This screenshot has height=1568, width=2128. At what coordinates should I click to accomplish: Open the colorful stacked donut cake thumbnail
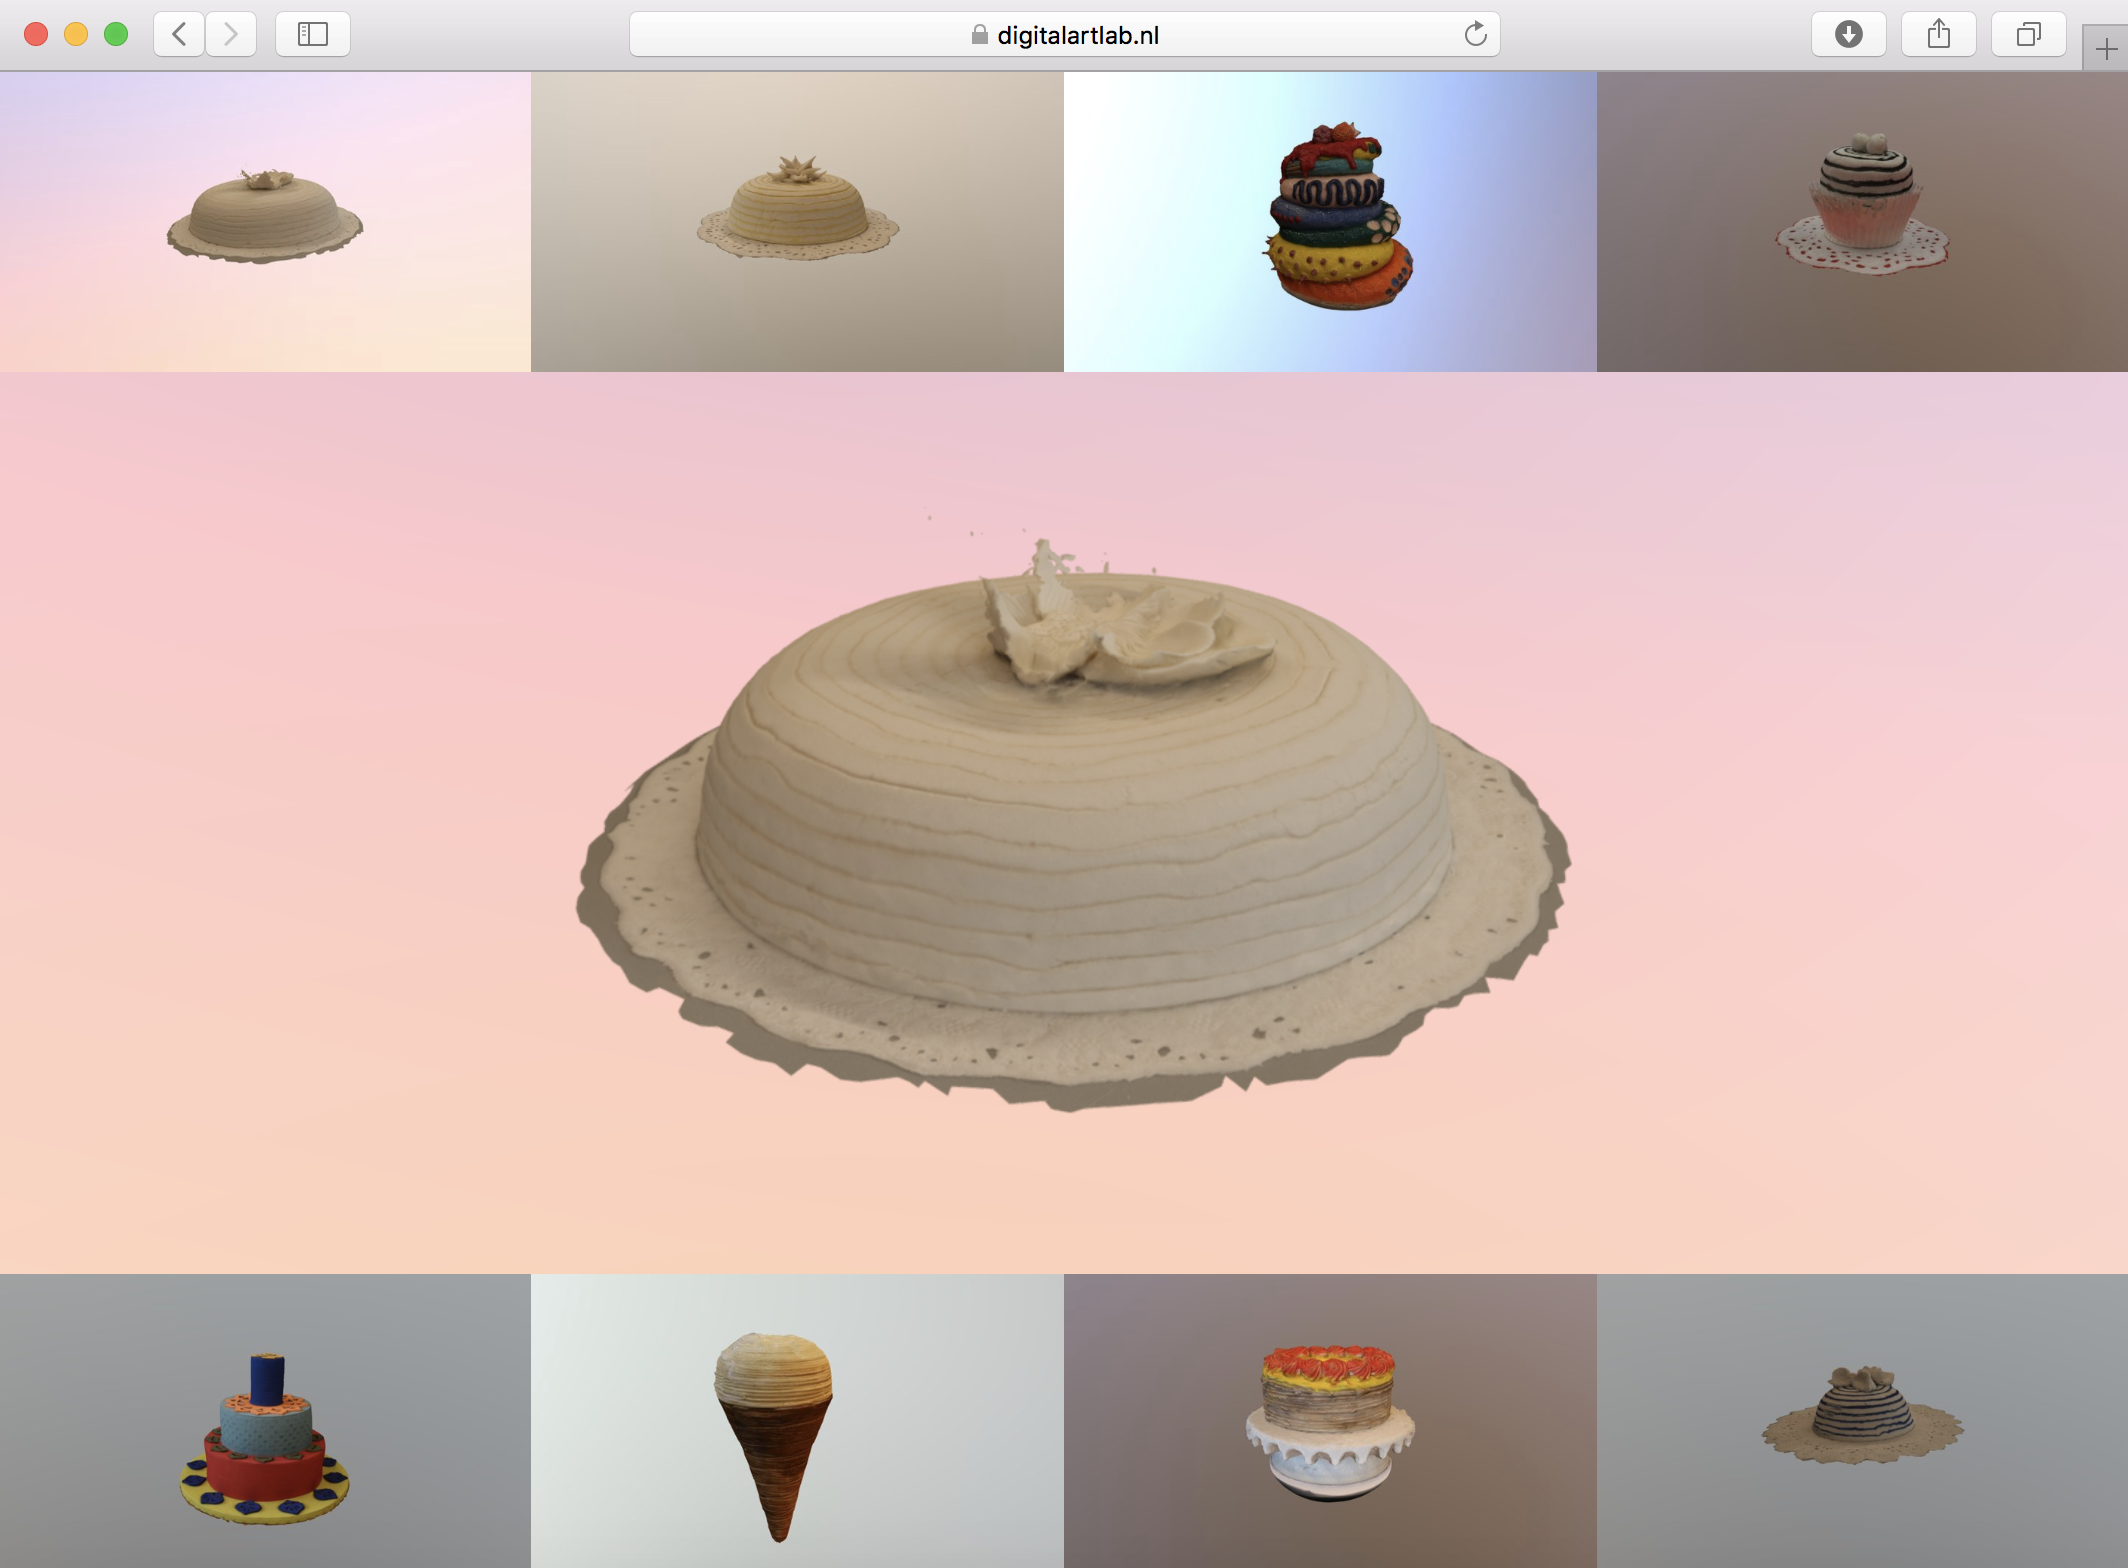tap(1330, 222)
